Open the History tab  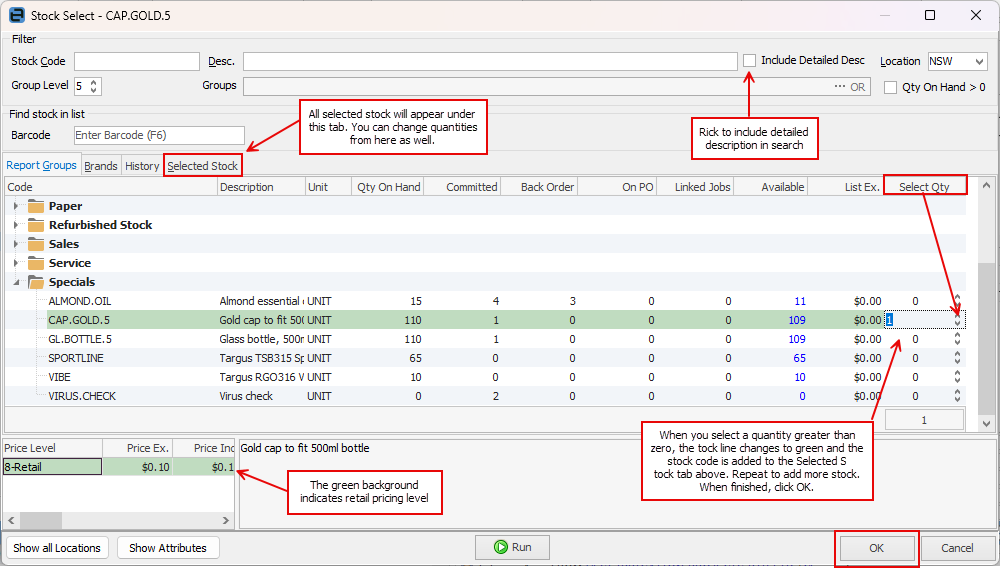coord(142,166)
